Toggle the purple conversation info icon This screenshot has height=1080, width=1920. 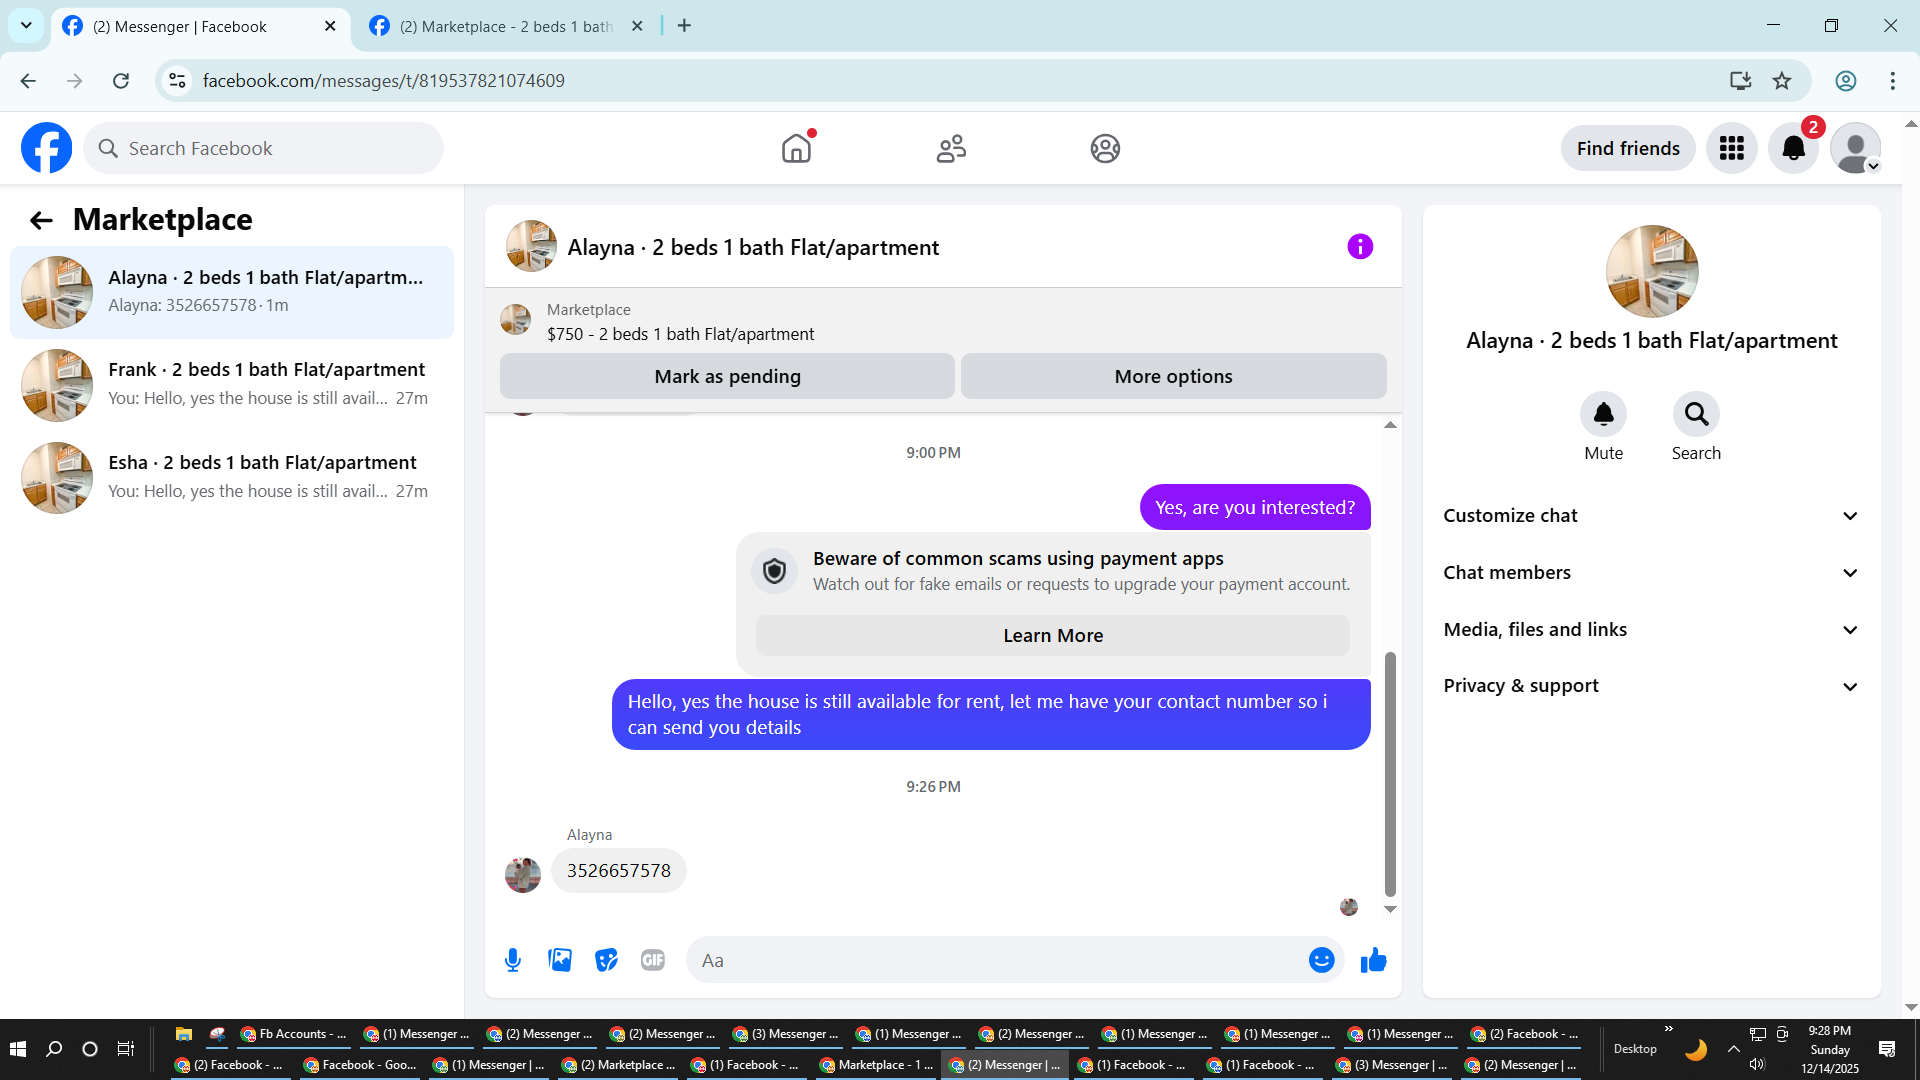point(1360,247)
